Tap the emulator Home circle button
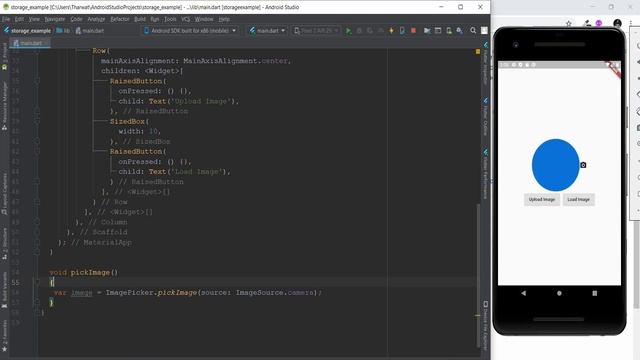640x360 pixels. 559,293
